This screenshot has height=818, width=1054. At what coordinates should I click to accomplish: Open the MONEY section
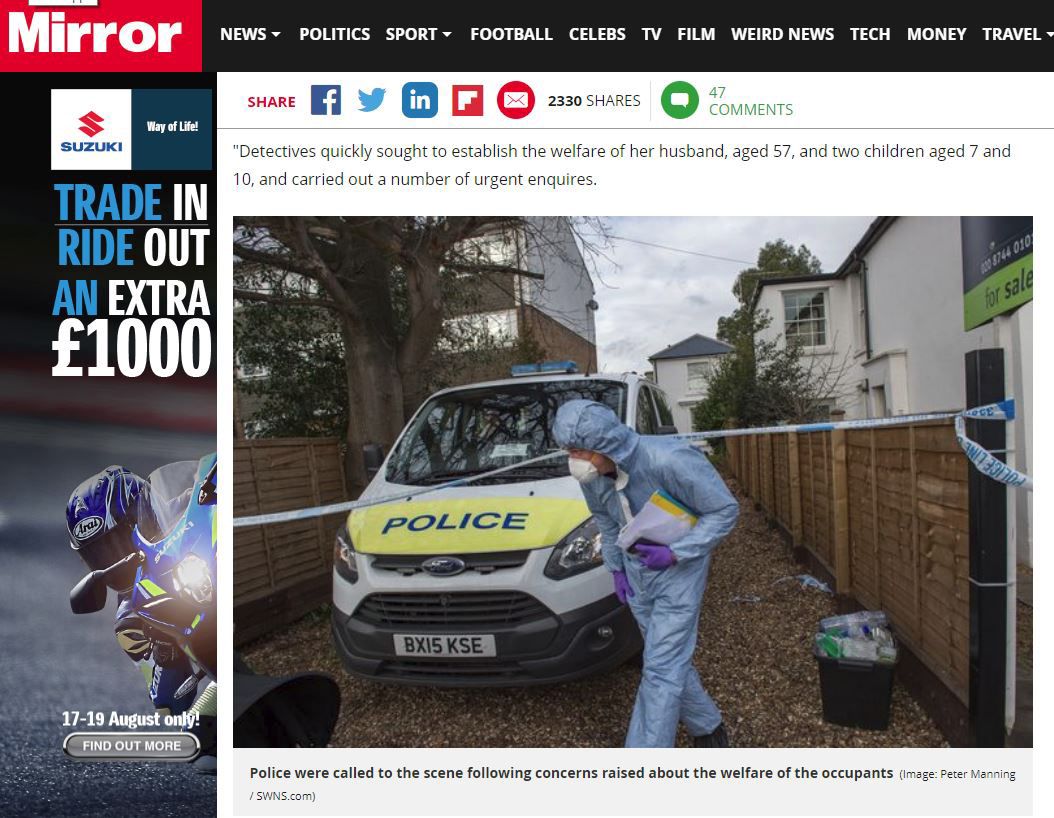[x=936, y=34]
